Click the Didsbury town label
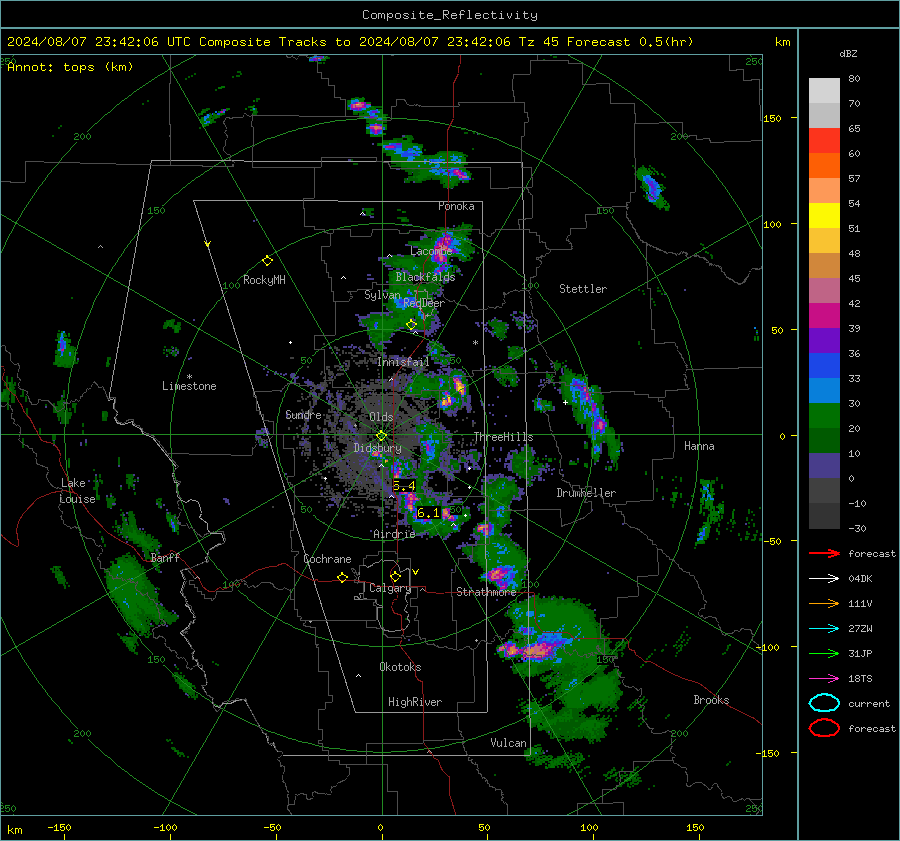Image resolution: width=900 pixels, height=841 pixels. pos(378,448)
